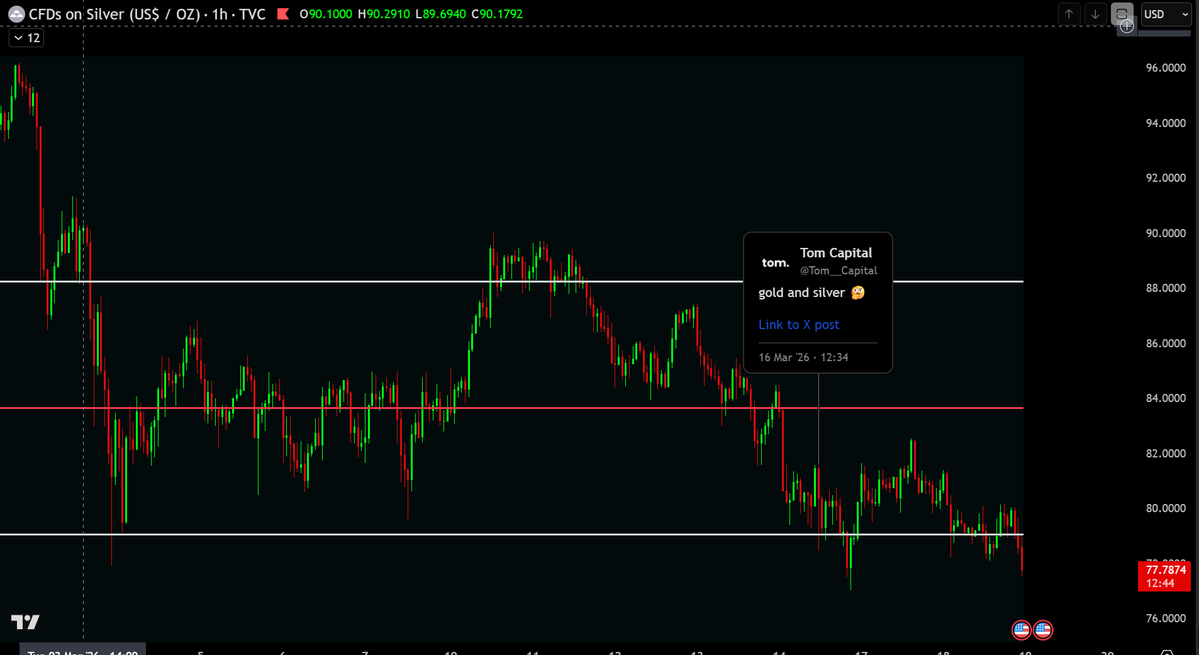The width and height of the screenshot is (1199, 655).
Task: Click the low value L89.6940
Action: tap(440, 14)
